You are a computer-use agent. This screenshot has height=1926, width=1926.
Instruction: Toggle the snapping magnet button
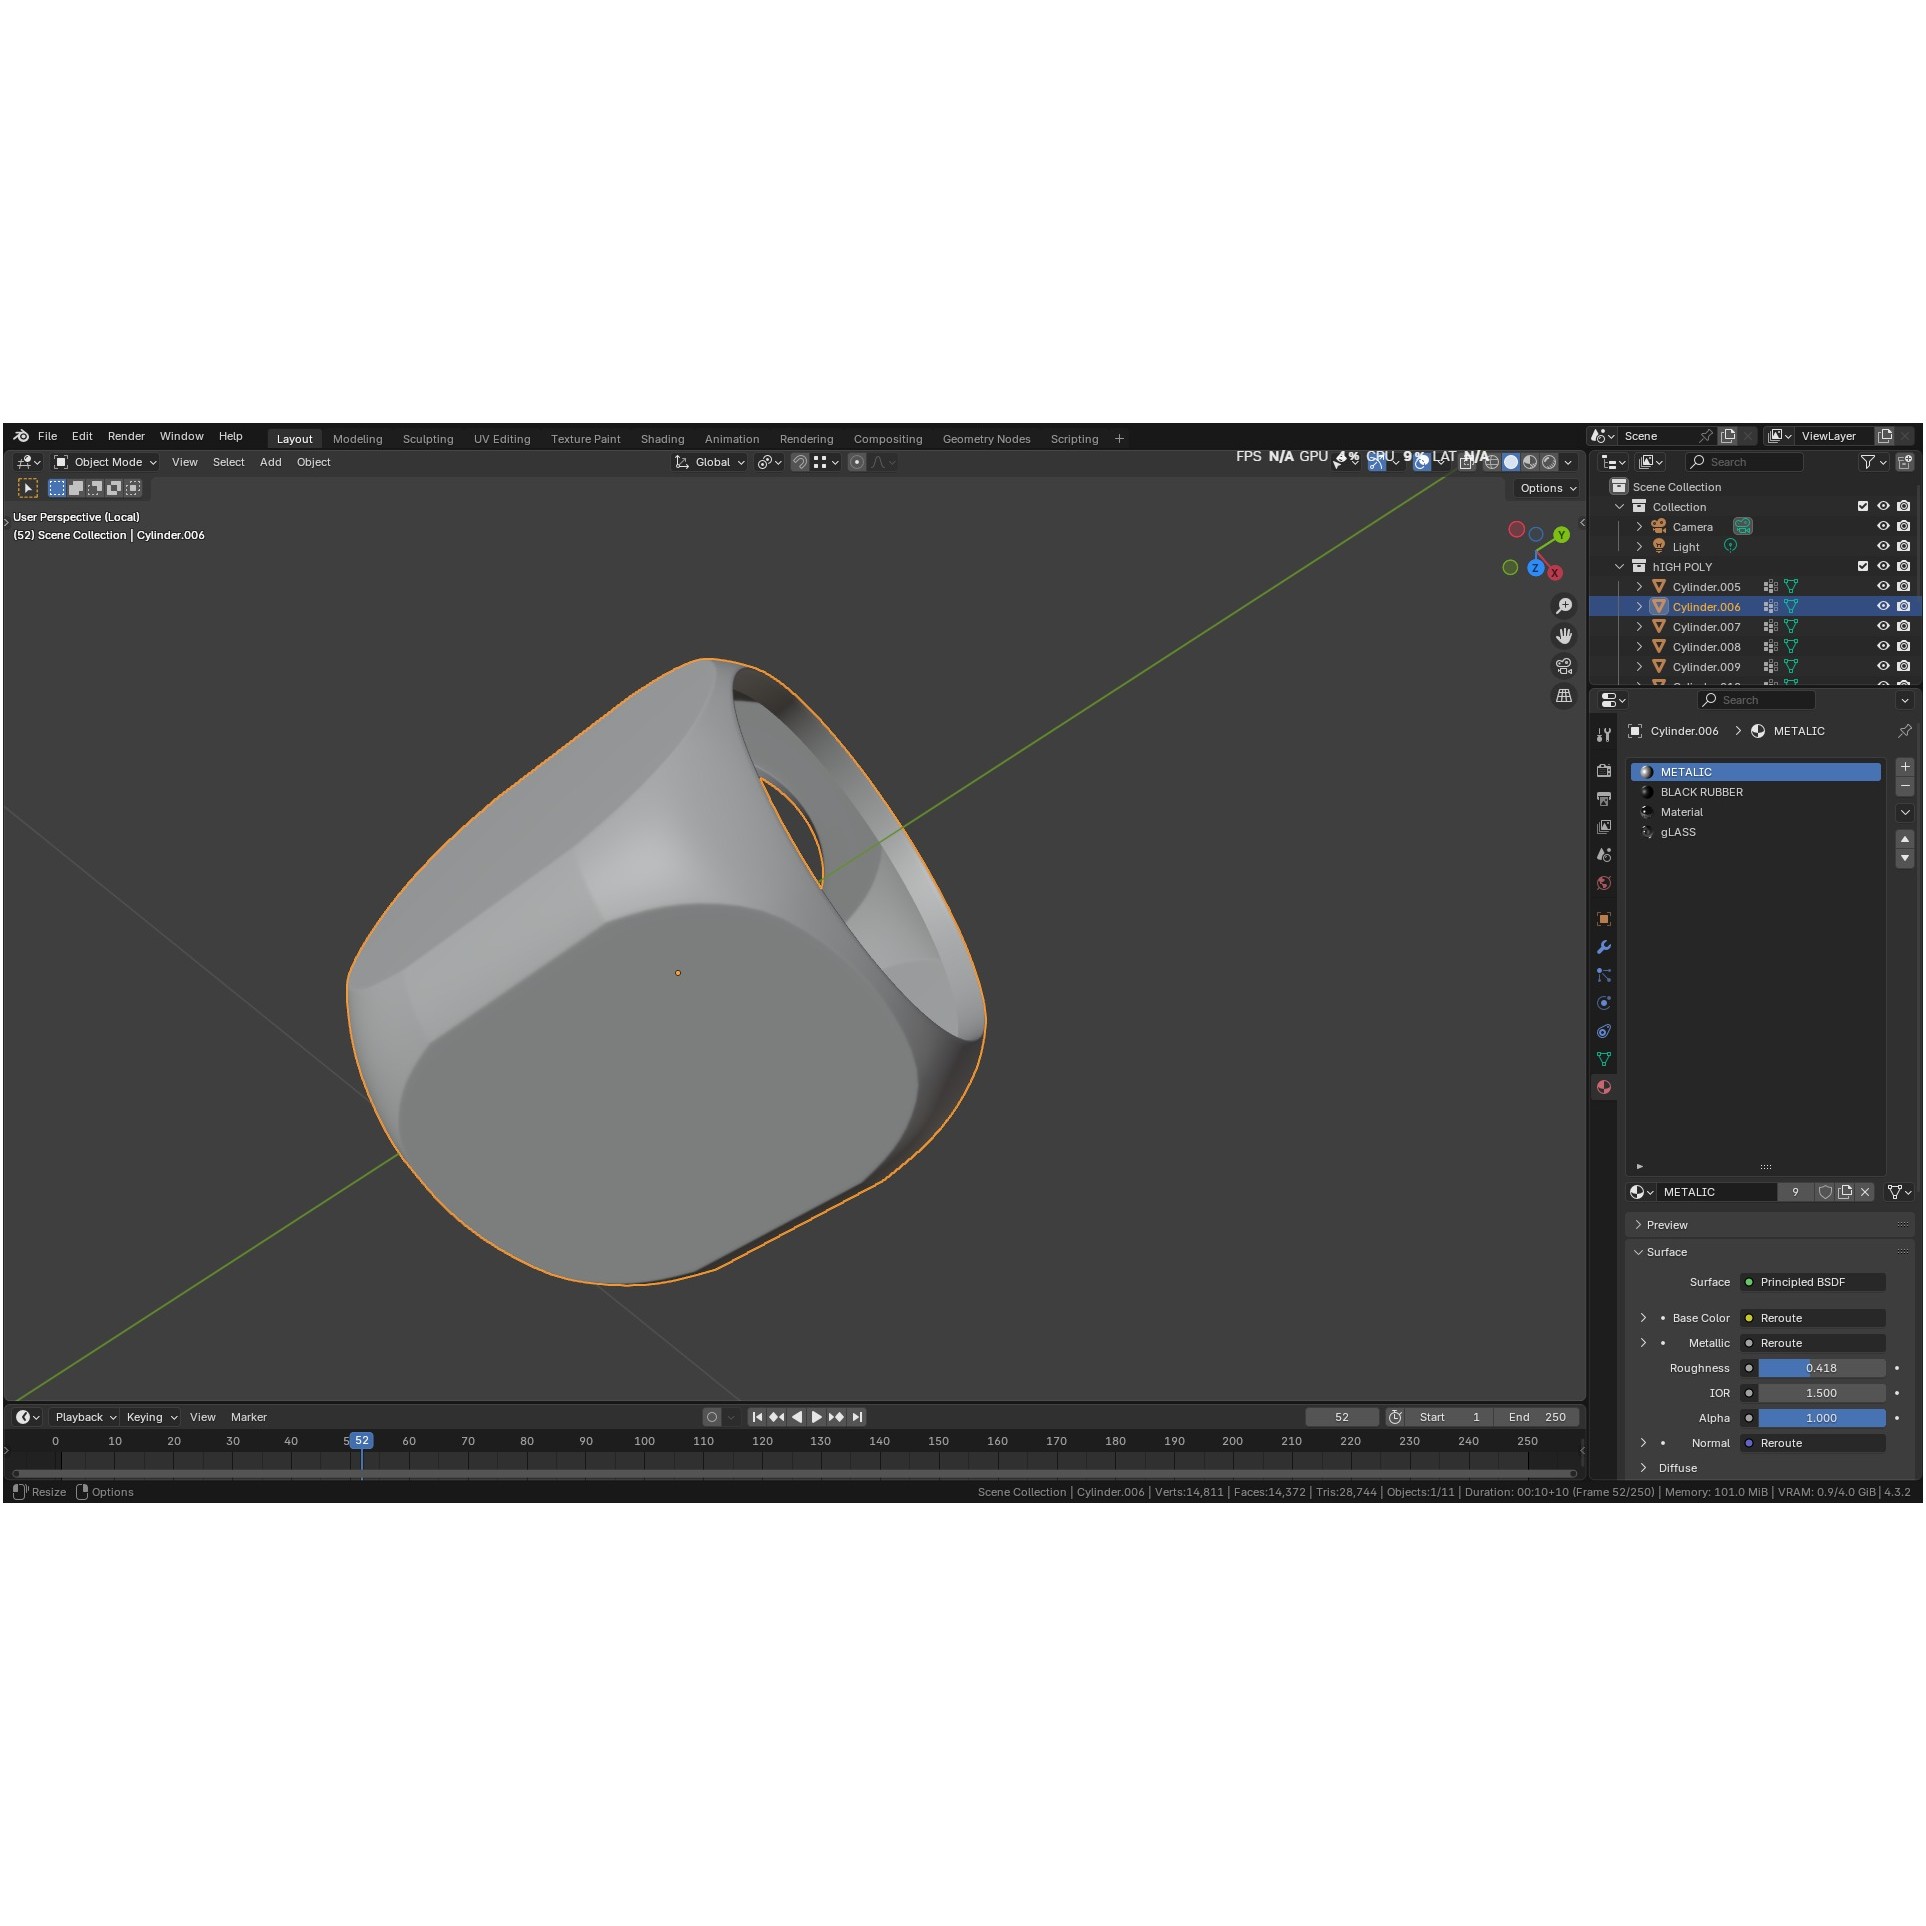coord(800,462)
